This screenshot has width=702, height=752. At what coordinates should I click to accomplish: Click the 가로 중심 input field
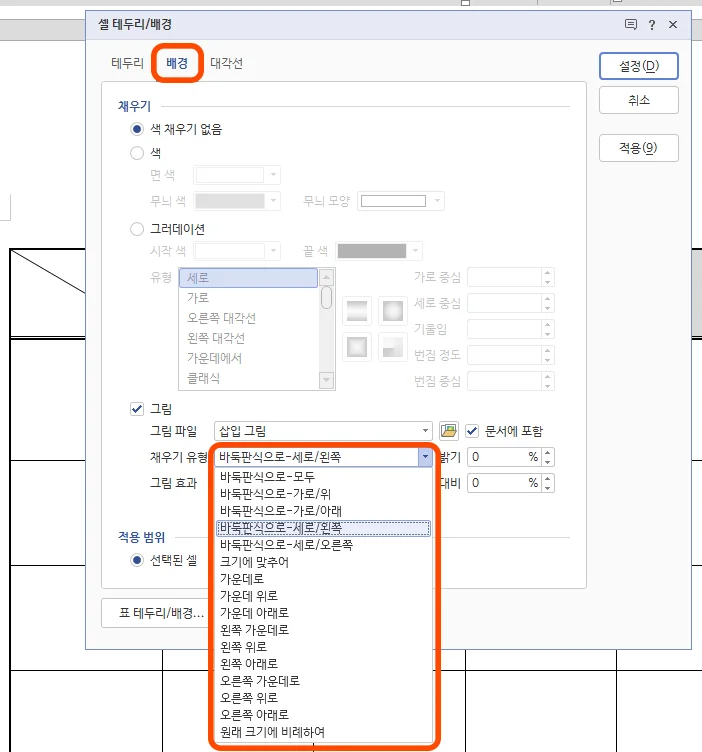tap(504, 277)
